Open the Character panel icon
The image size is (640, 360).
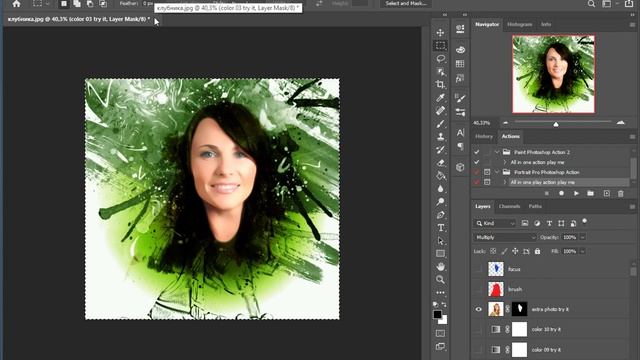(460, 133)
